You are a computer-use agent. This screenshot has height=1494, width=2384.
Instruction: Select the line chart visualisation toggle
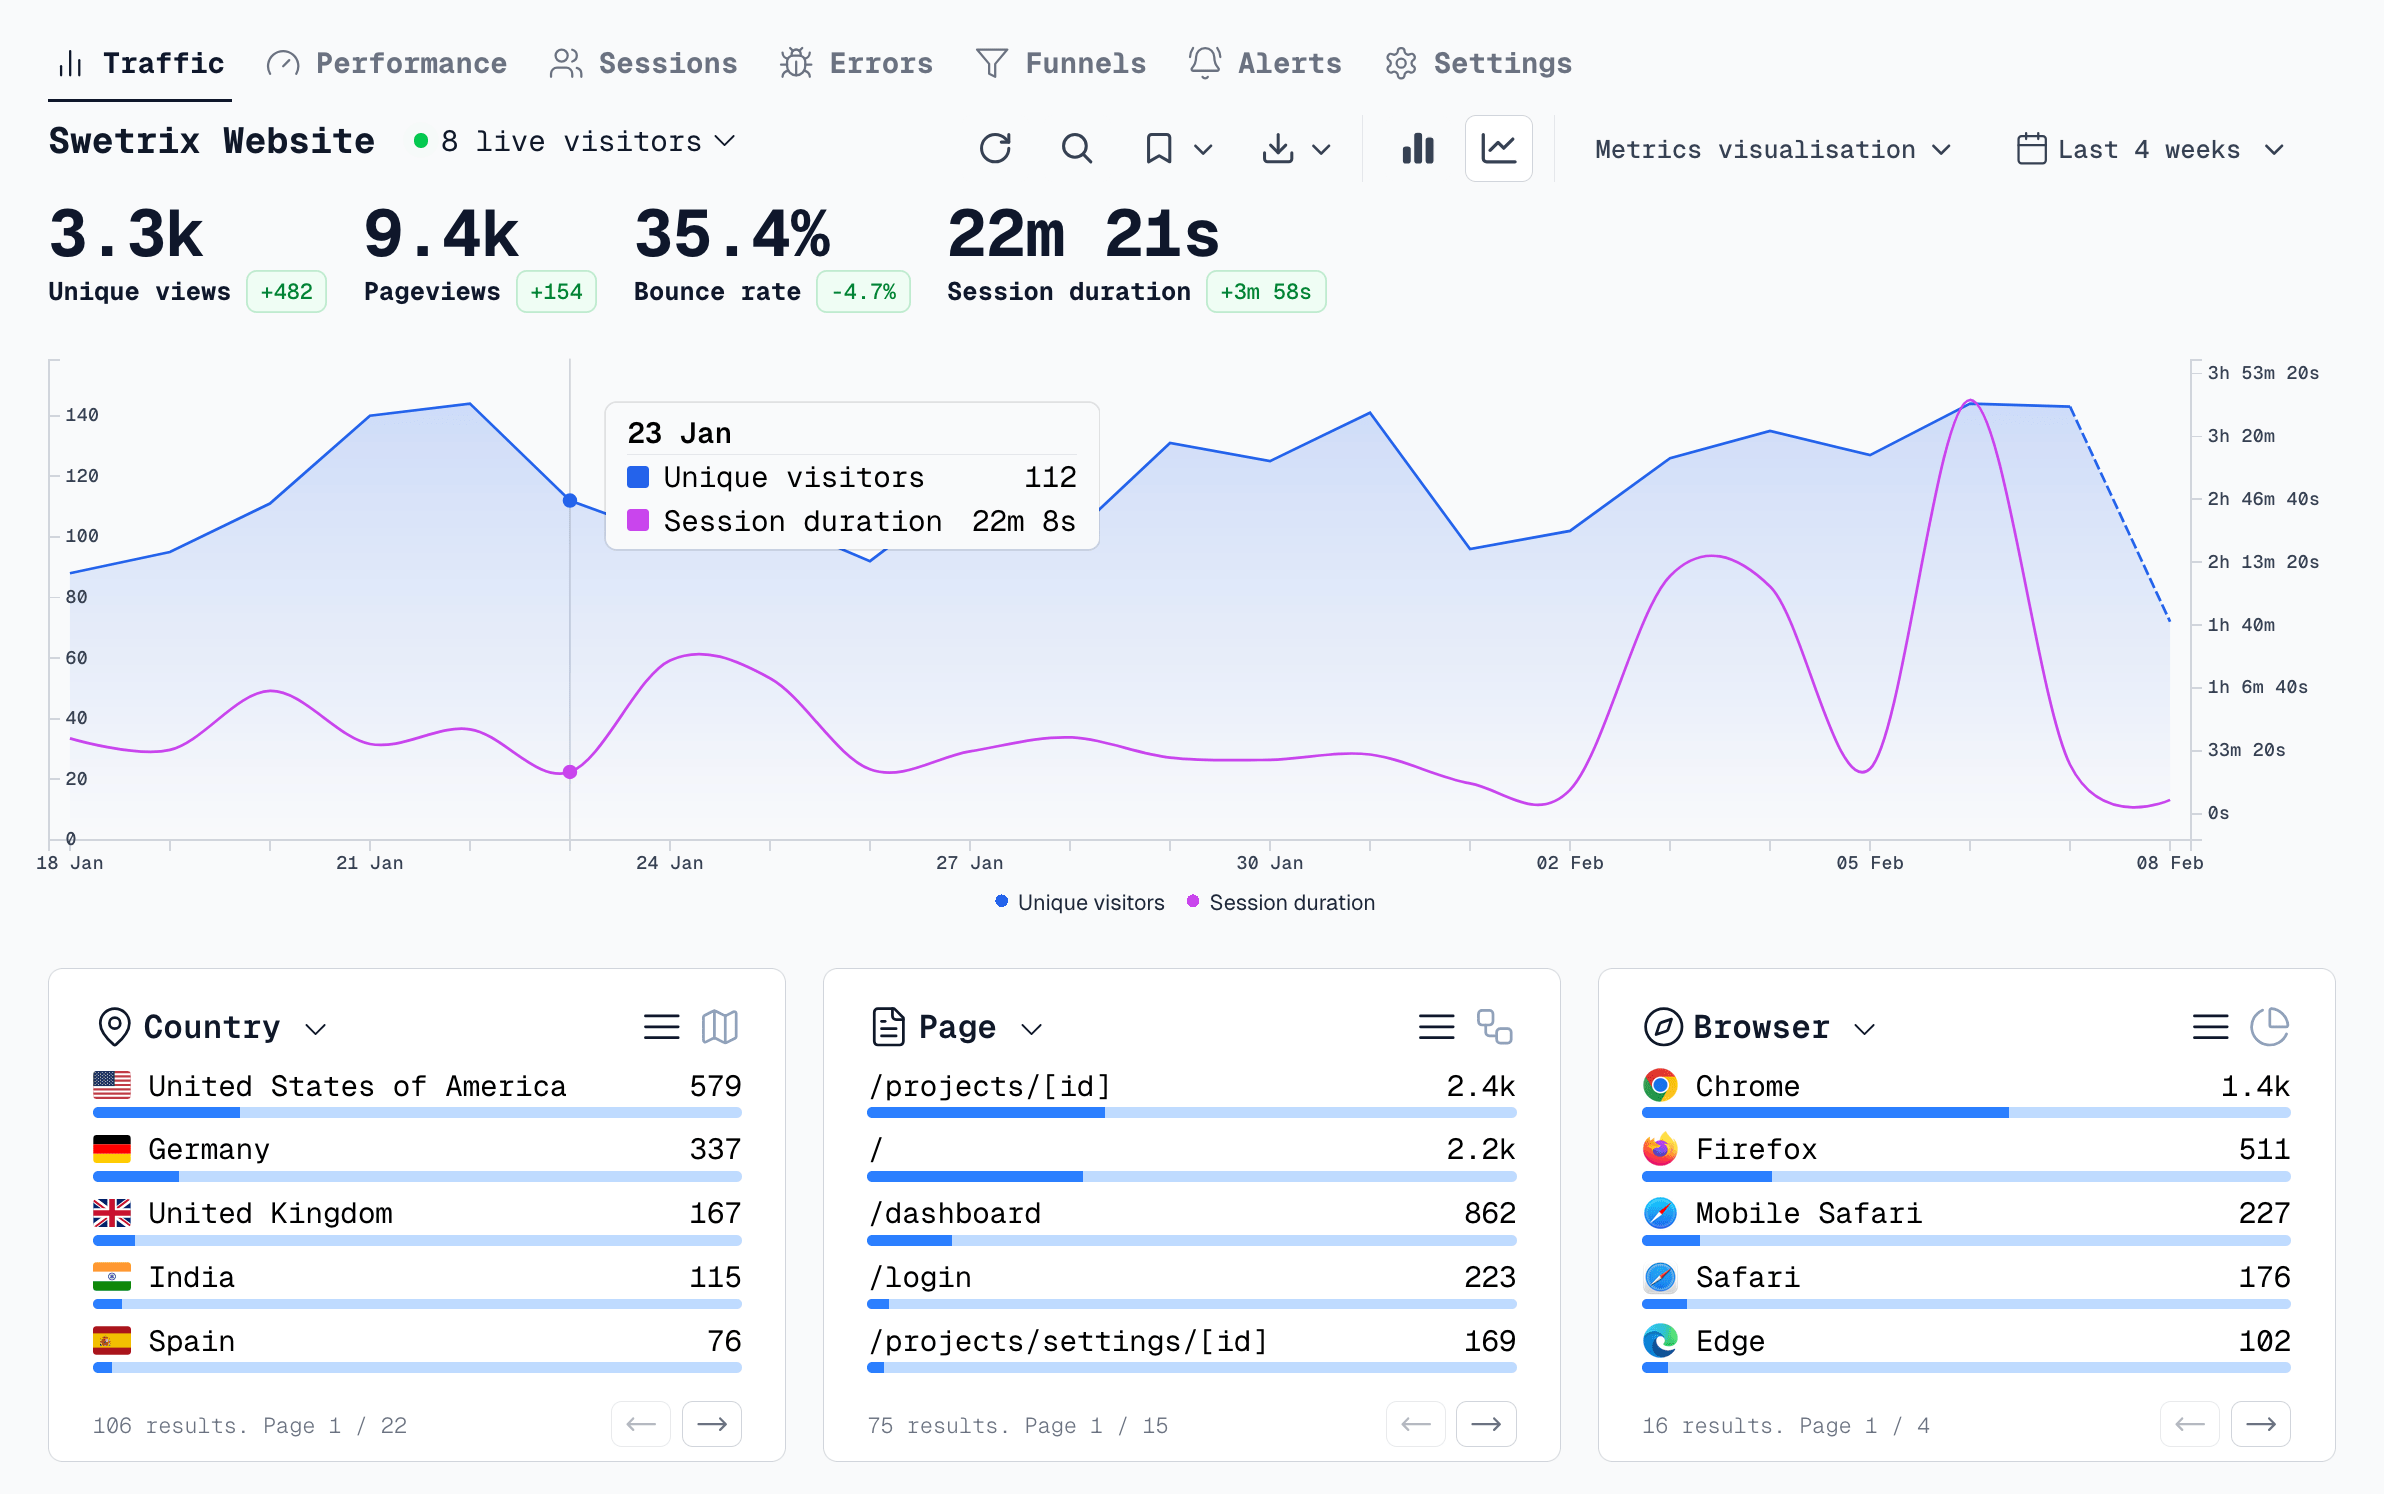coord(1498,148)
